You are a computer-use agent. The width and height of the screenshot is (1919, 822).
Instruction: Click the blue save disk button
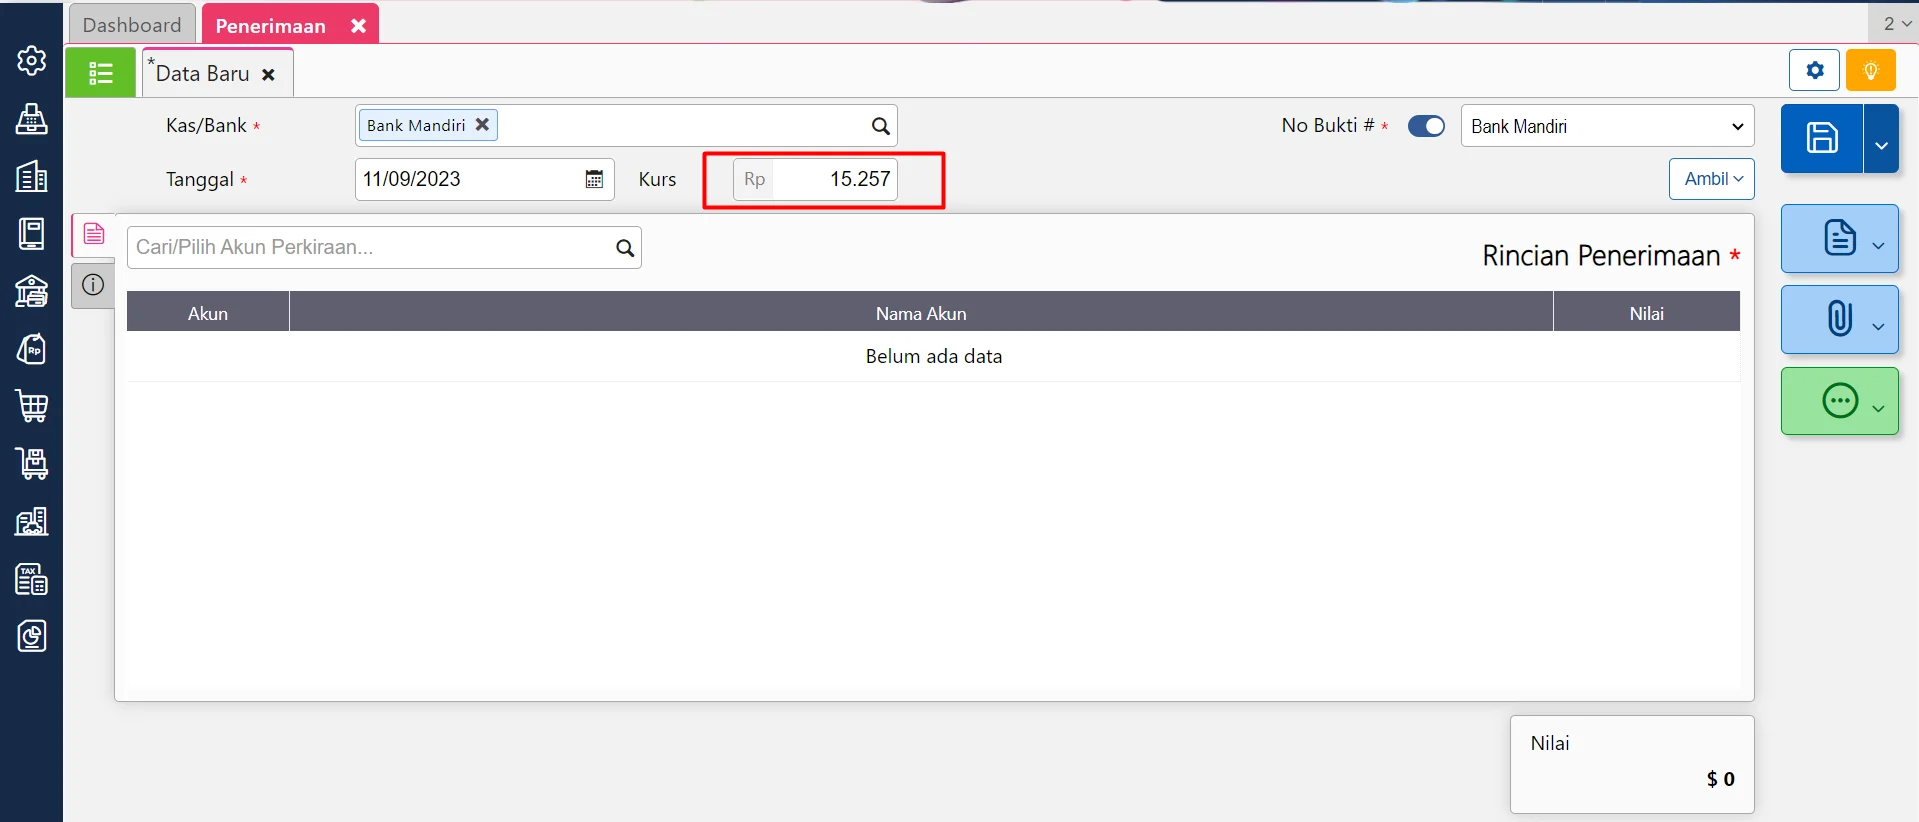click(1821, 138)
